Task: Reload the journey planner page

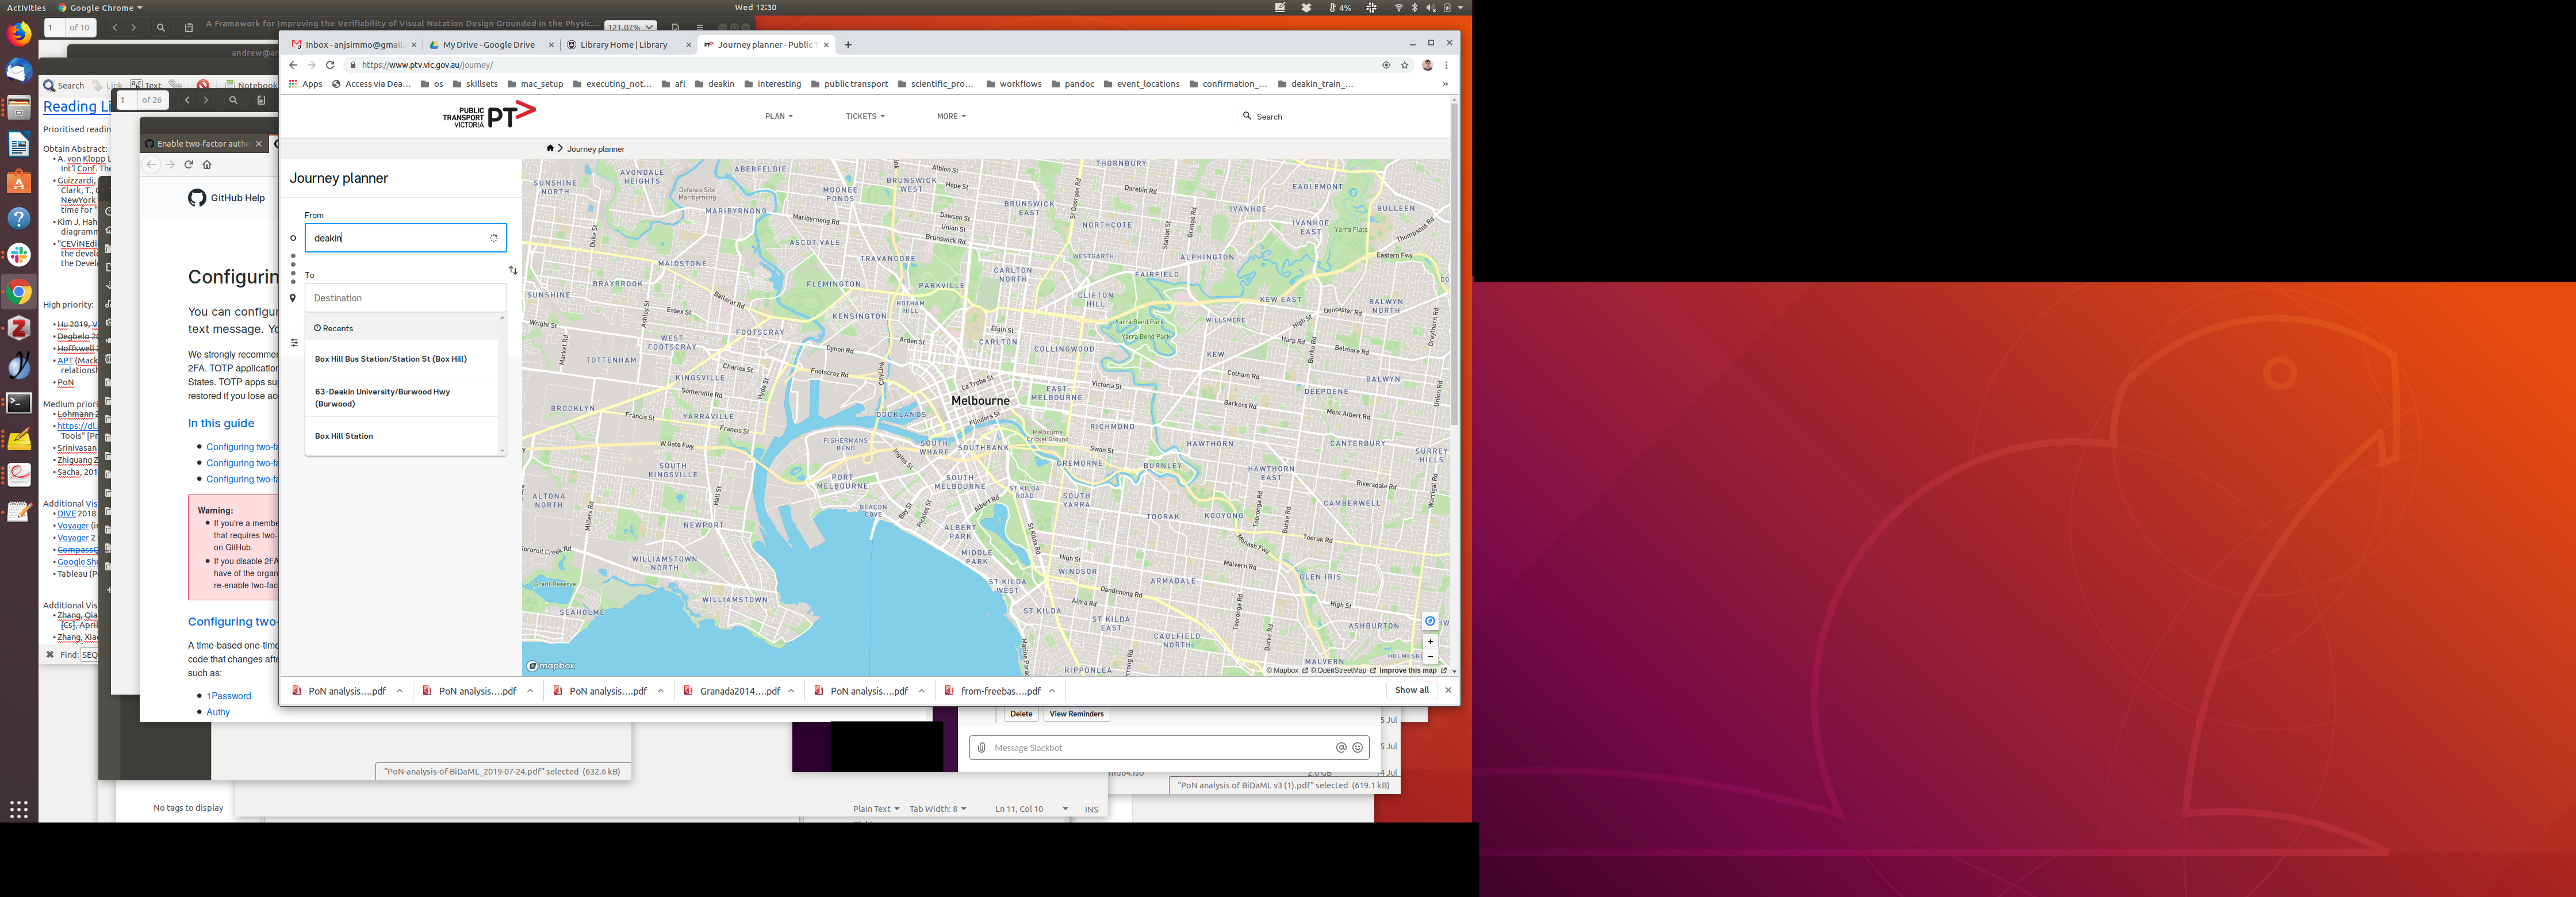Action: pyautogui.click(x=330, y=65)
